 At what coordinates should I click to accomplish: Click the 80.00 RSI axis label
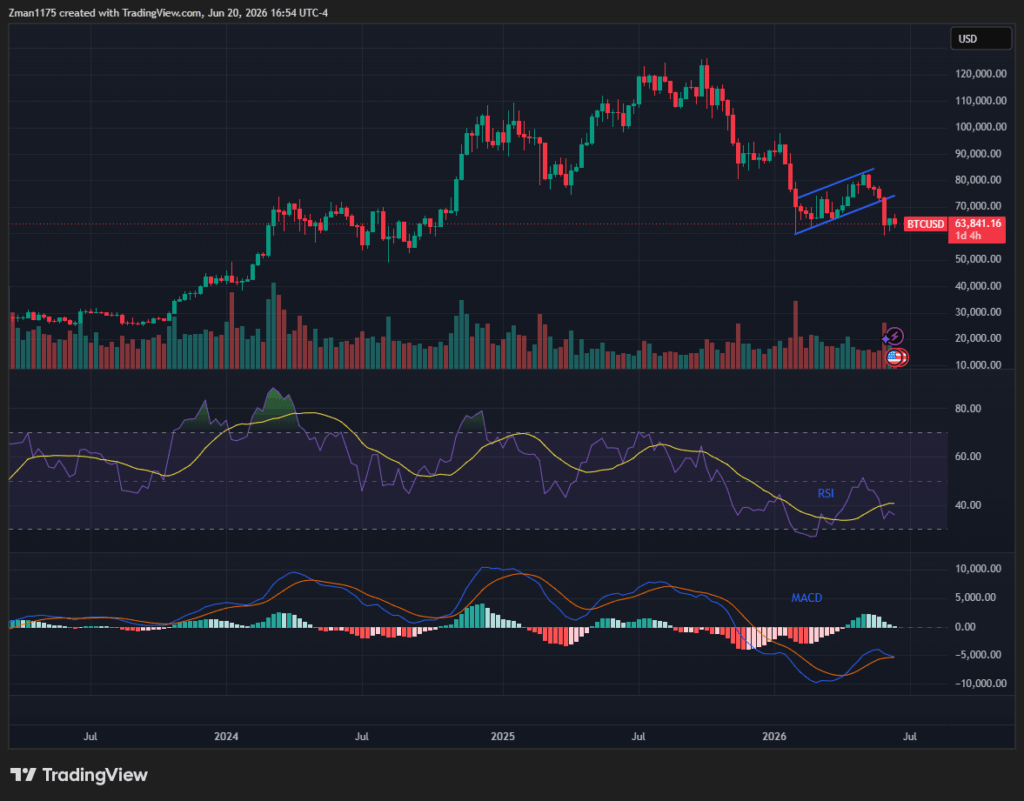coord(968,409)
